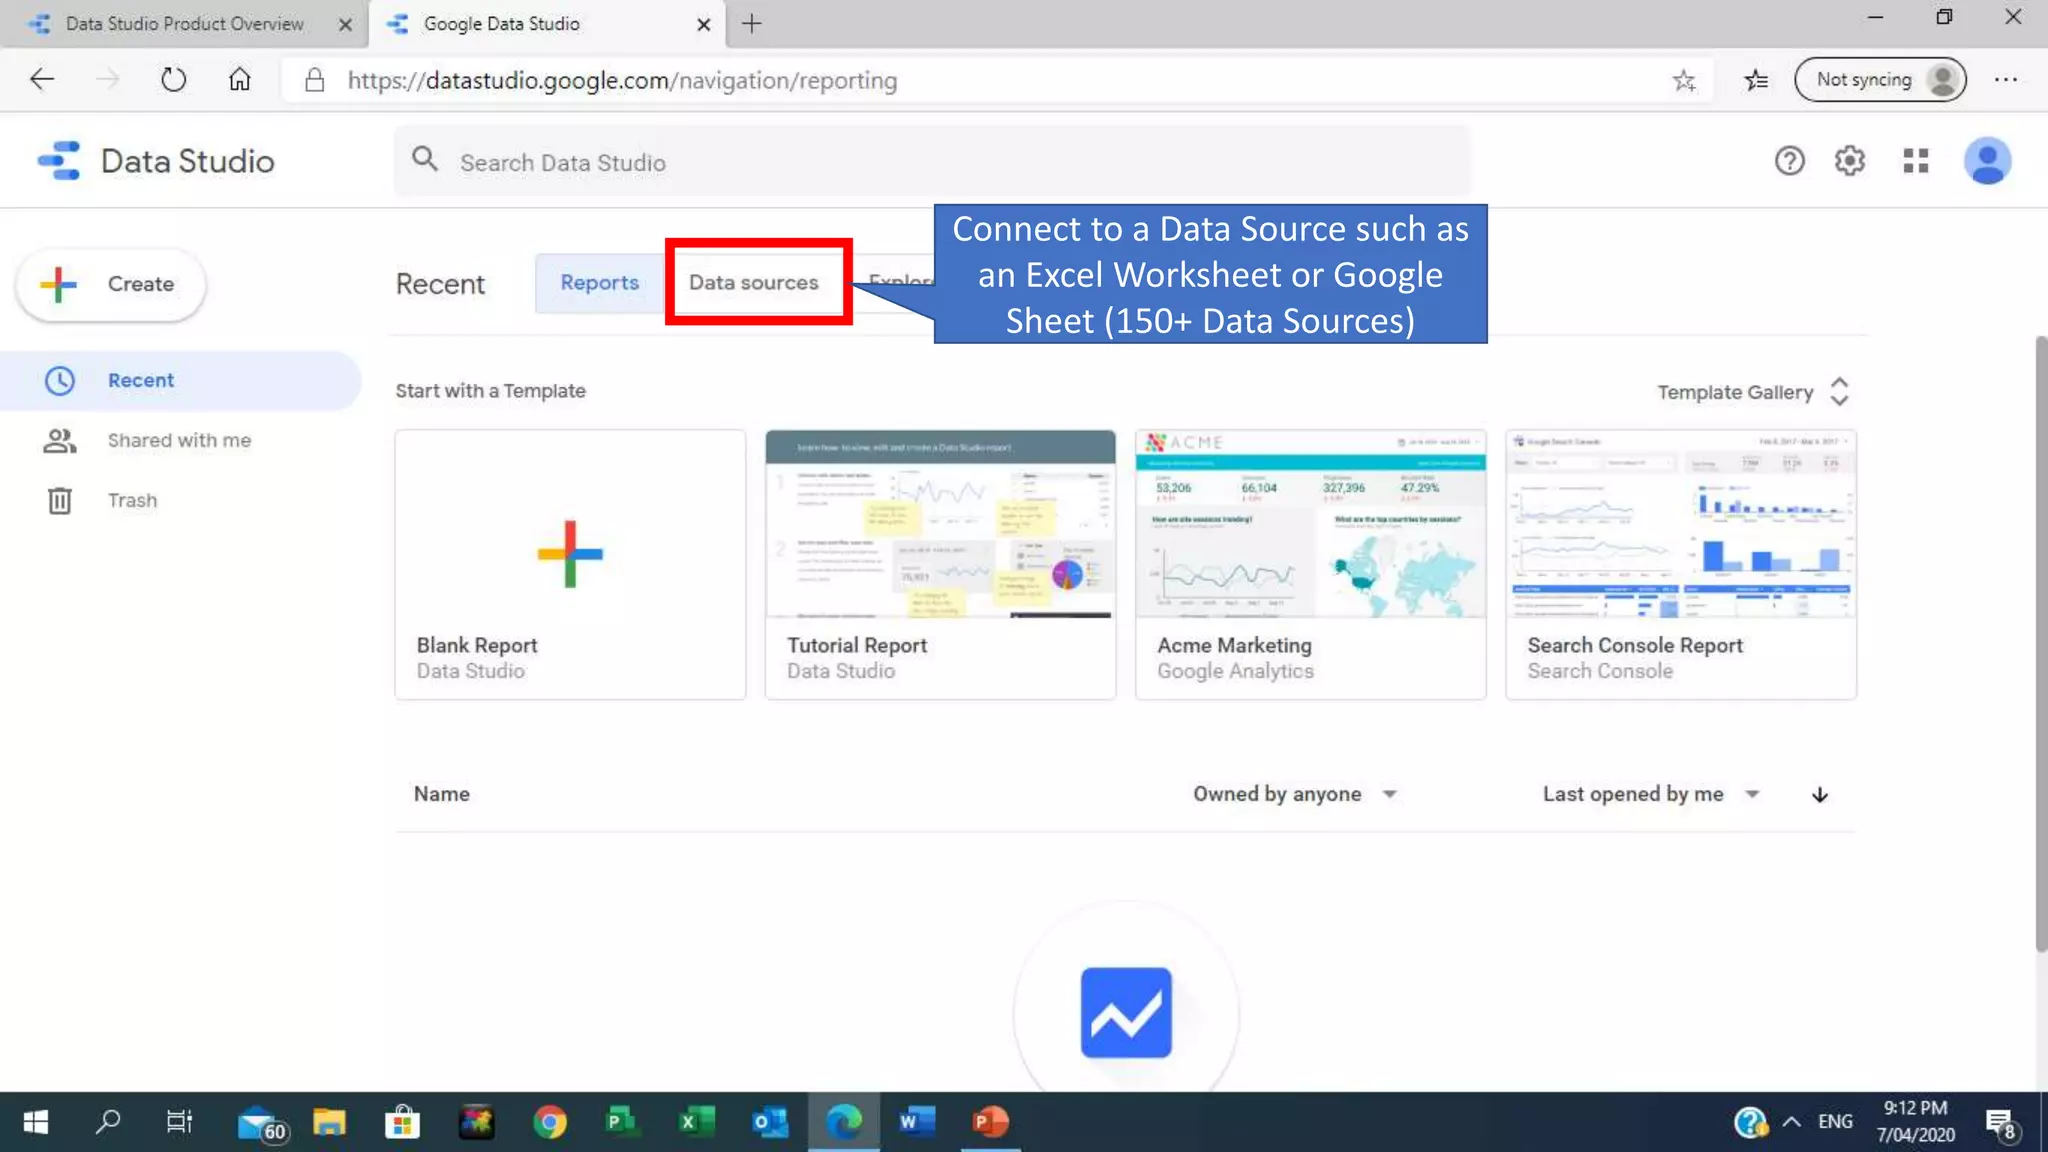The width and height of the screenshot is (2048, 1152).
Task: Open File Explorer from the taskbar
Action: coord(329,1122)
